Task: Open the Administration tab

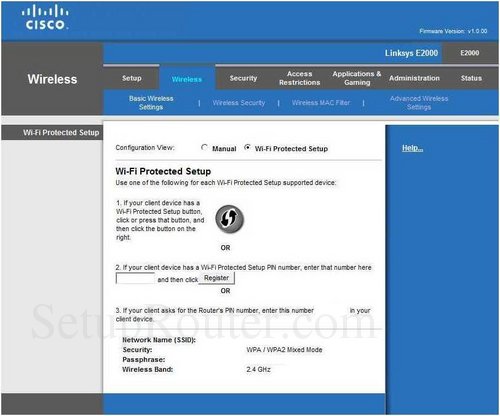Action: (414, 78)
